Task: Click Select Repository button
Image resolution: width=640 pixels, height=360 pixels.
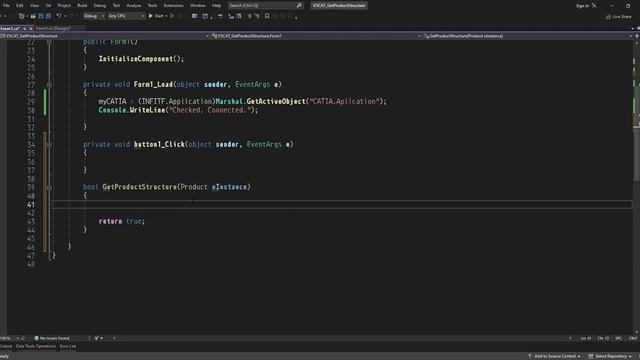Action: tap(610, 356)
